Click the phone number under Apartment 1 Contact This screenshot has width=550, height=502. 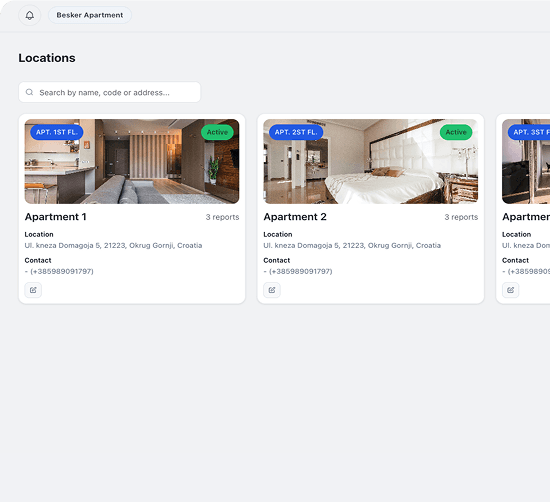click(x=59, y=271)
